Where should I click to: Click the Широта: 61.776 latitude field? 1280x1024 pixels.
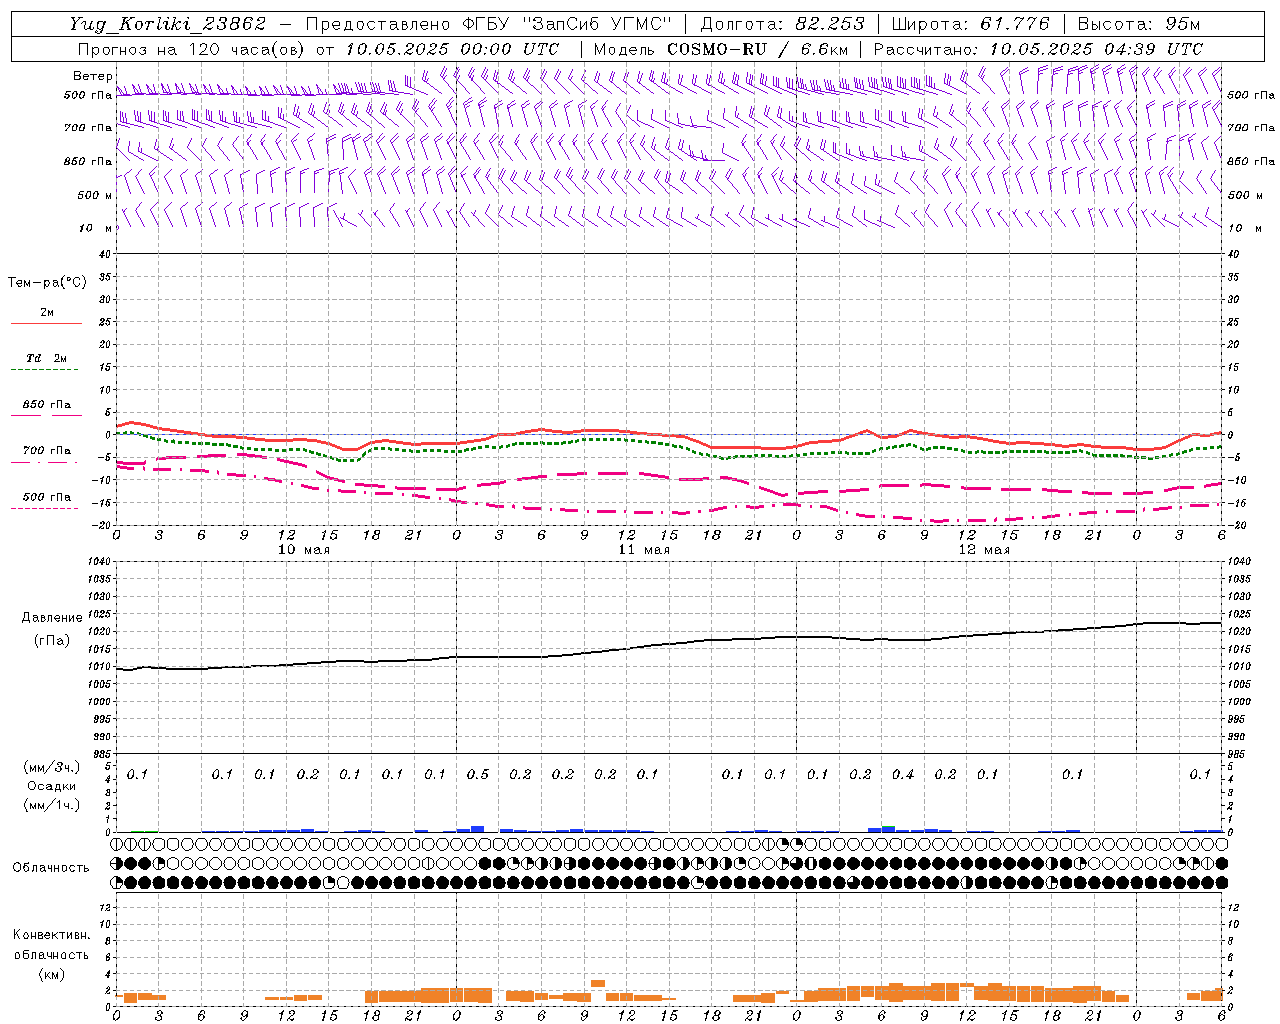click(x=970, y=24)
